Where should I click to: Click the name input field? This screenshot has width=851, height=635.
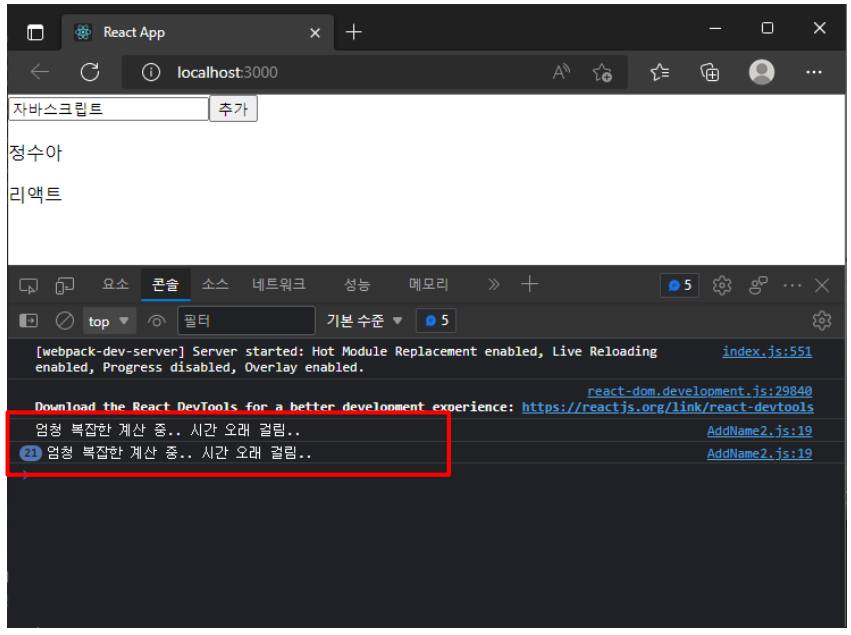[x=109, y=109]
